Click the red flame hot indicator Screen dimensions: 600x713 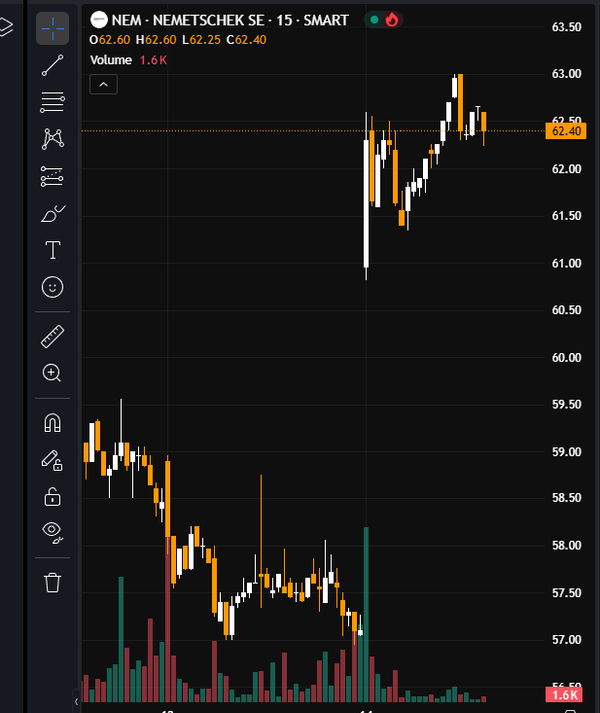coord(392,20)
